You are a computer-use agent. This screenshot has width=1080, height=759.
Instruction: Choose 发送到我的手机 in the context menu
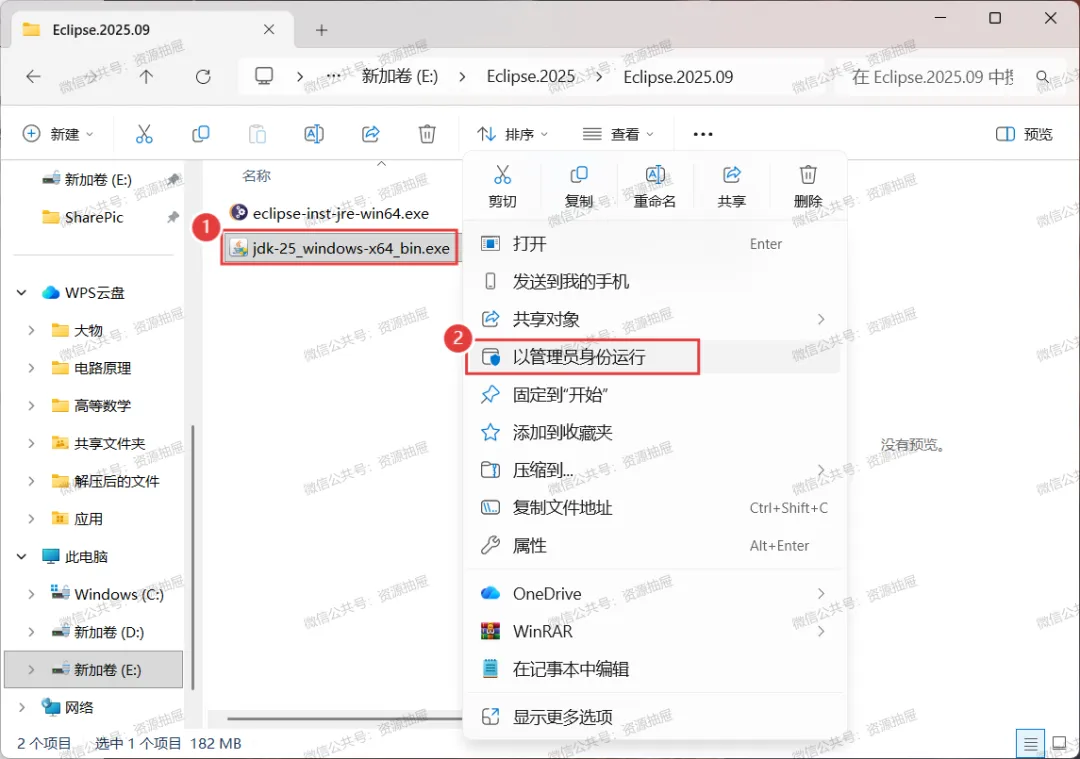pos(653,281)
